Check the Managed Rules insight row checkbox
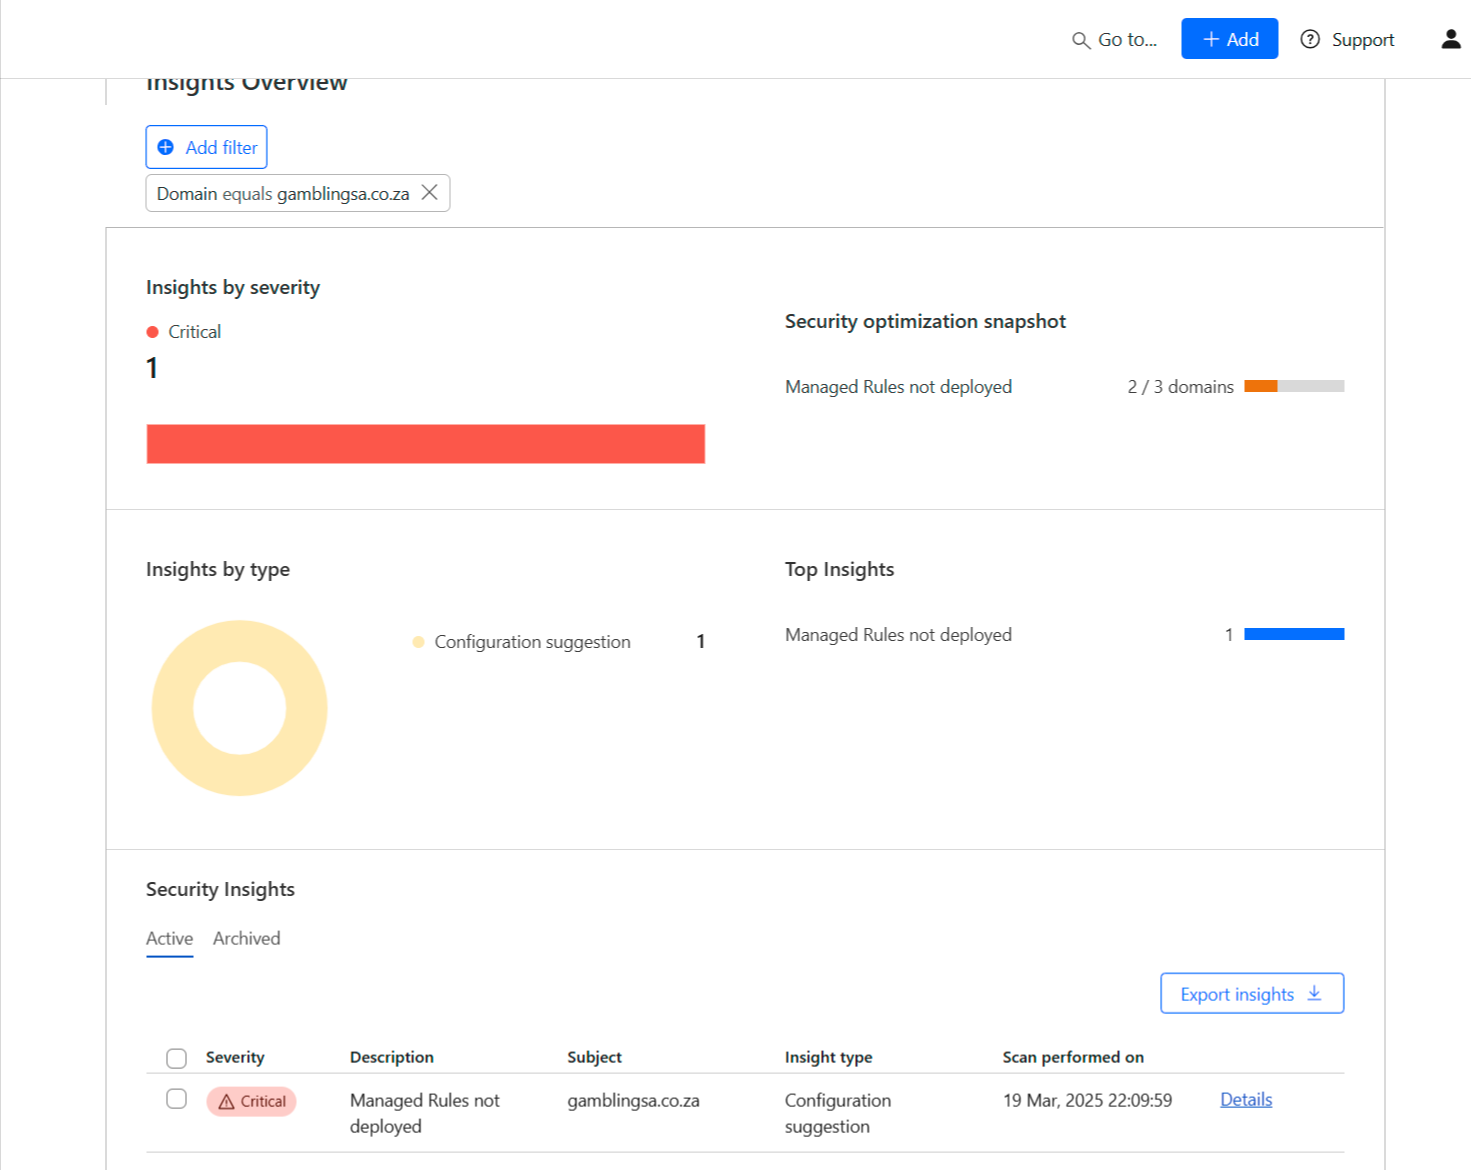This screenshot has width=1471, height=1170. (x=177, y=1099)
